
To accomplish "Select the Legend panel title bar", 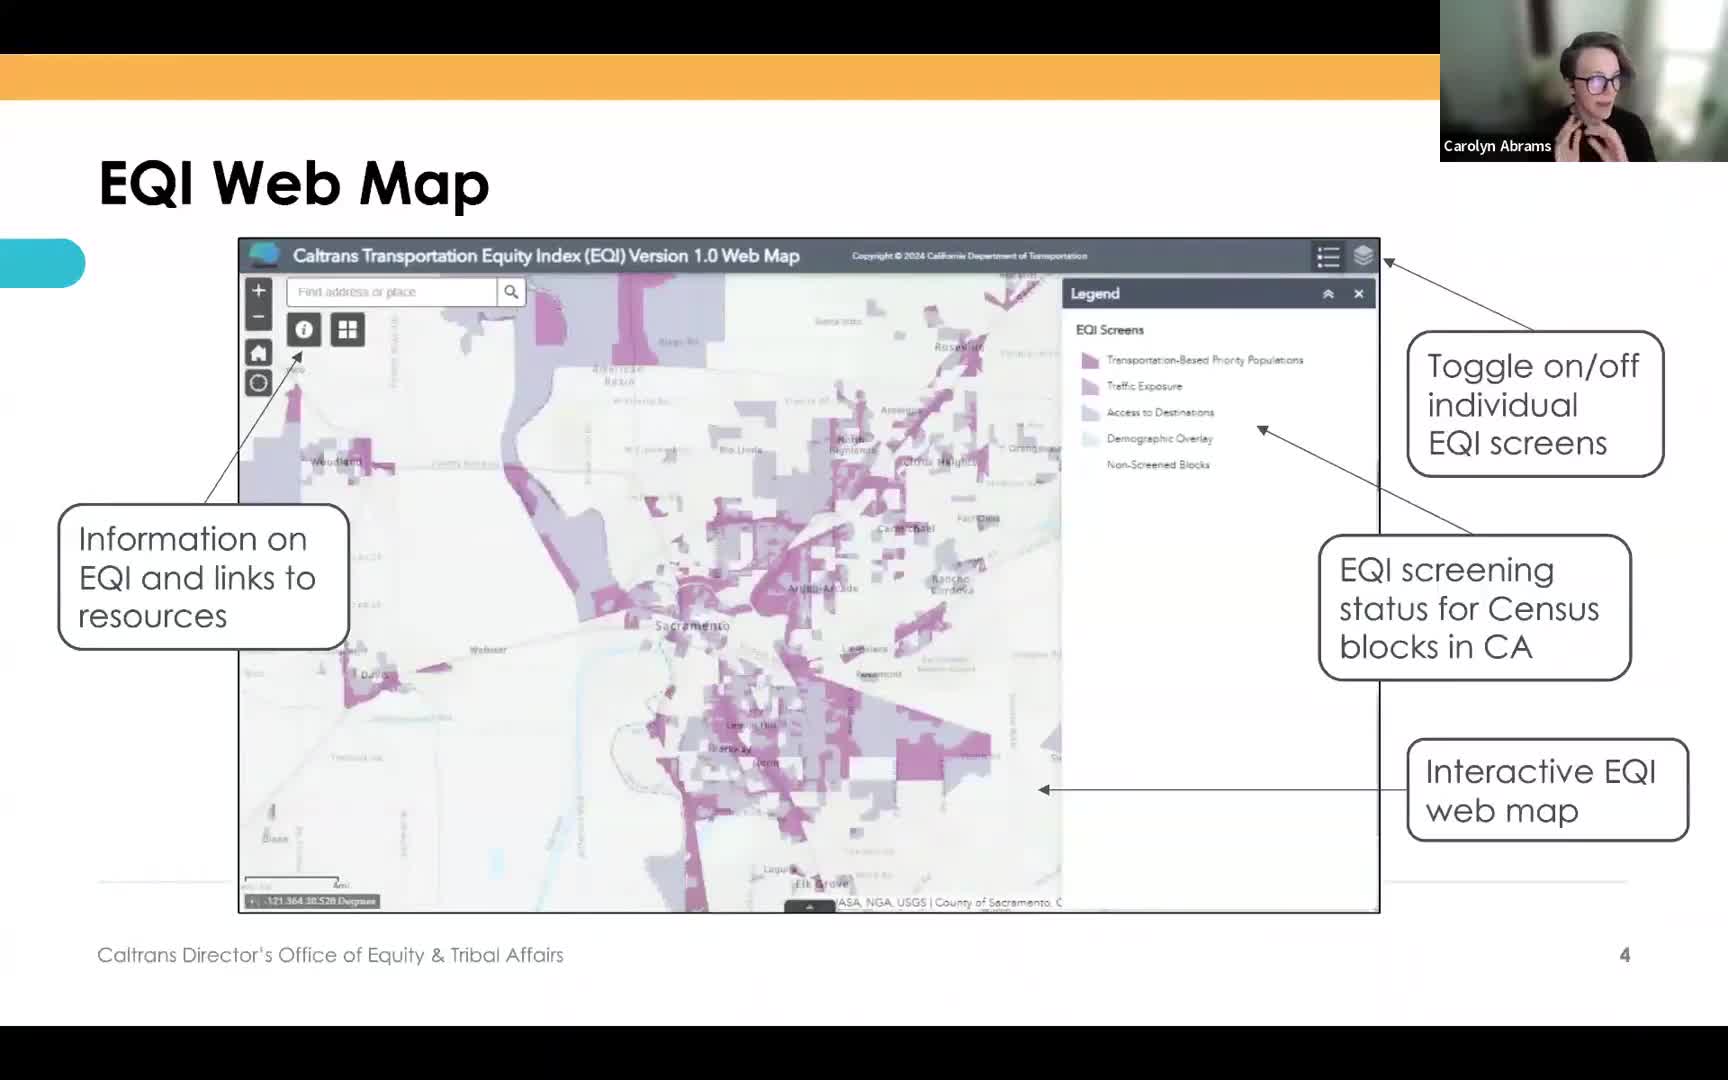I will pyautogui.click(x=1093, y=293).
